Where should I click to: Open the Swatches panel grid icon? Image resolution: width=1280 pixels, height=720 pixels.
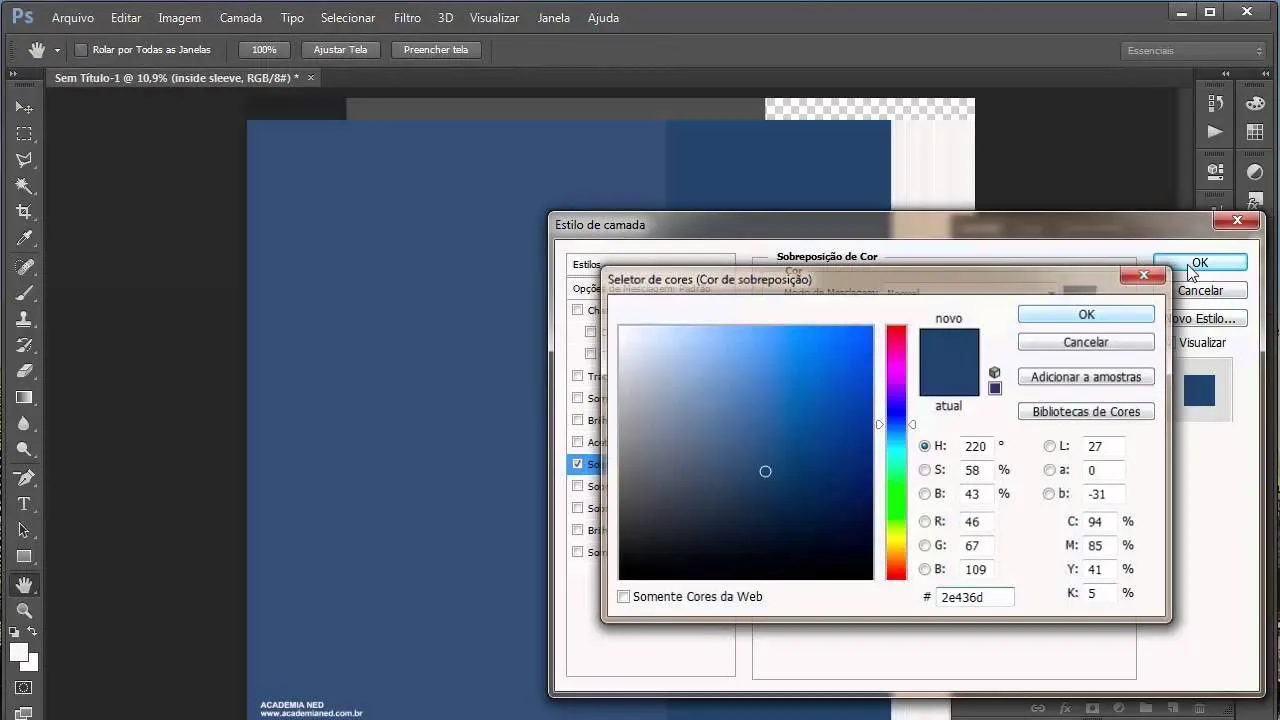click(1255, 131)
